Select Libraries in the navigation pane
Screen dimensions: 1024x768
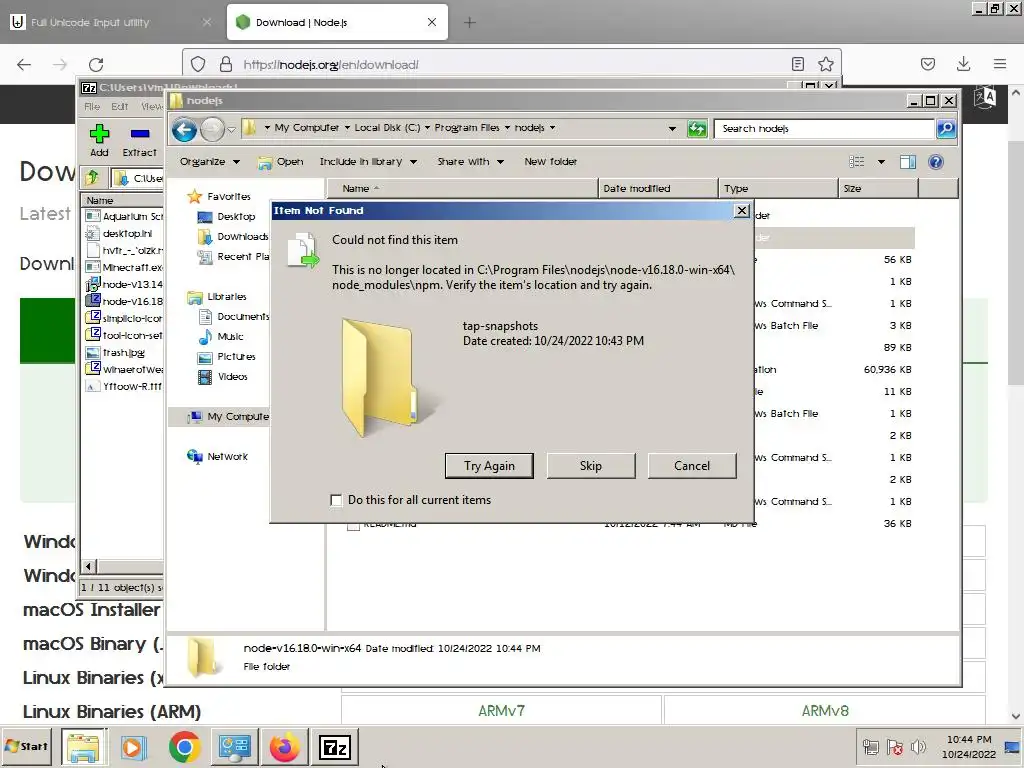(217, 296)
